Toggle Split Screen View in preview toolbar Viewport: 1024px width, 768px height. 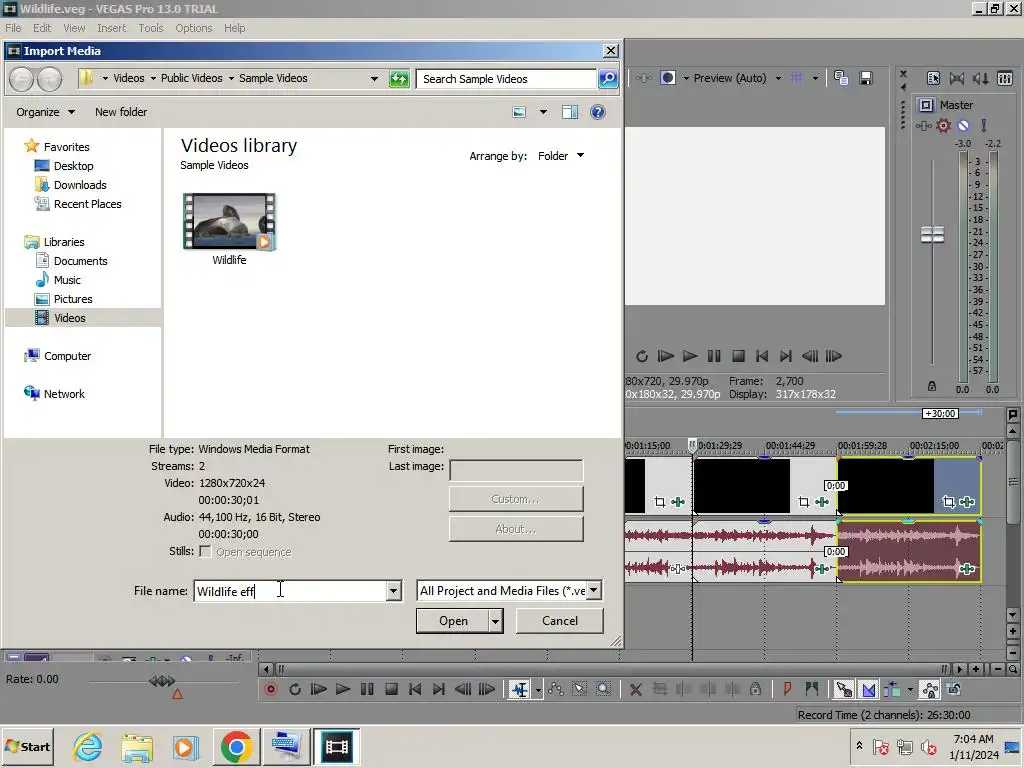tap(667, 78)
